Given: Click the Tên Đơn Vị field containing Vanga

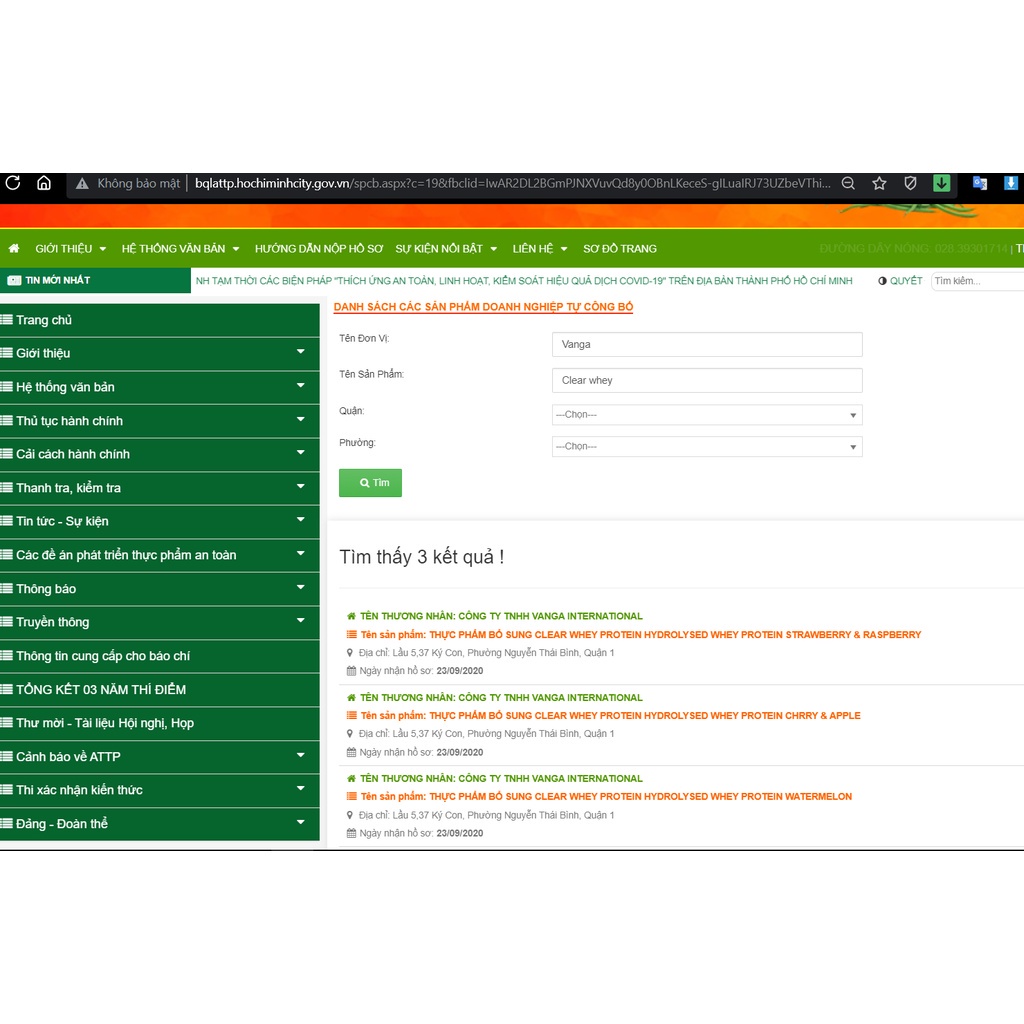Looking at the screenshot, I should click(706, 344).
